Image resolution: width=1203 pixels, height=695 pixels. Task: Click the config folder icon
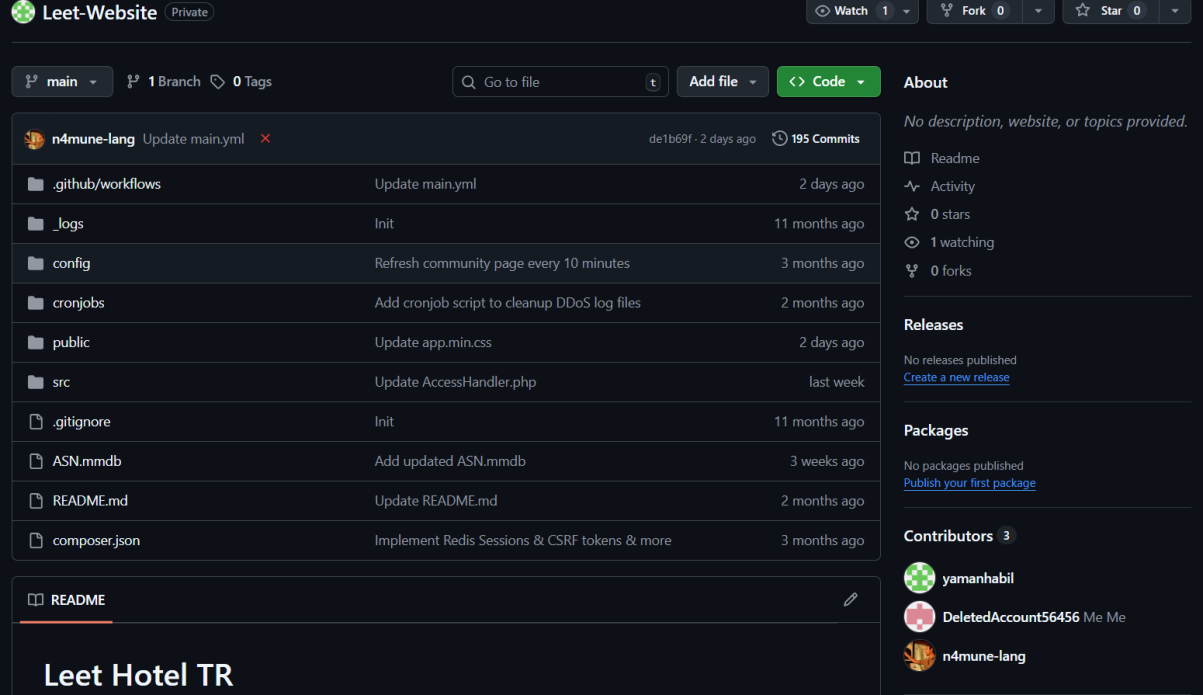(36, 263)
